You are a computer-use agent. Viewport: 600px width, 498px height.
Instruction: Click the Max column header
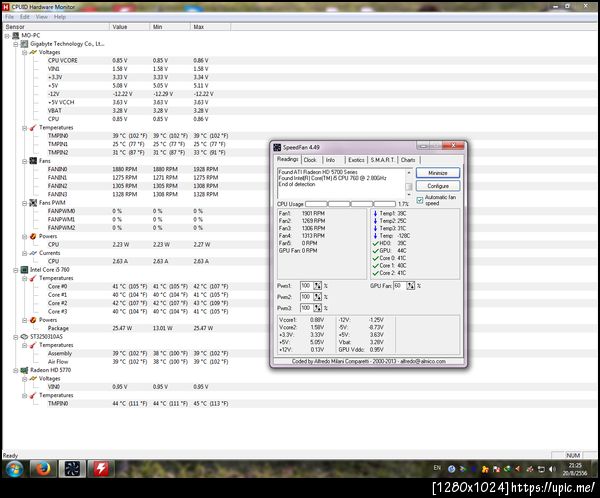(210, 27)
